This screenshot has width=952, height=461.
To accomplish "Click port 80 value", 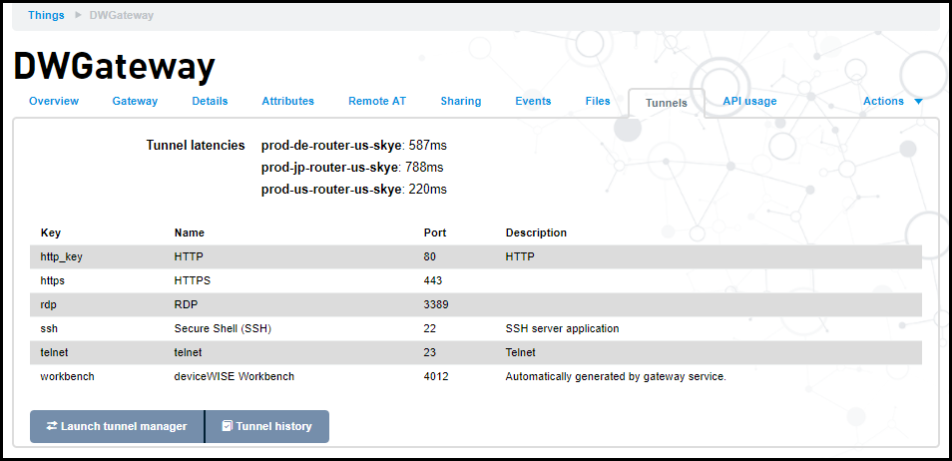I will click(430, 257).
